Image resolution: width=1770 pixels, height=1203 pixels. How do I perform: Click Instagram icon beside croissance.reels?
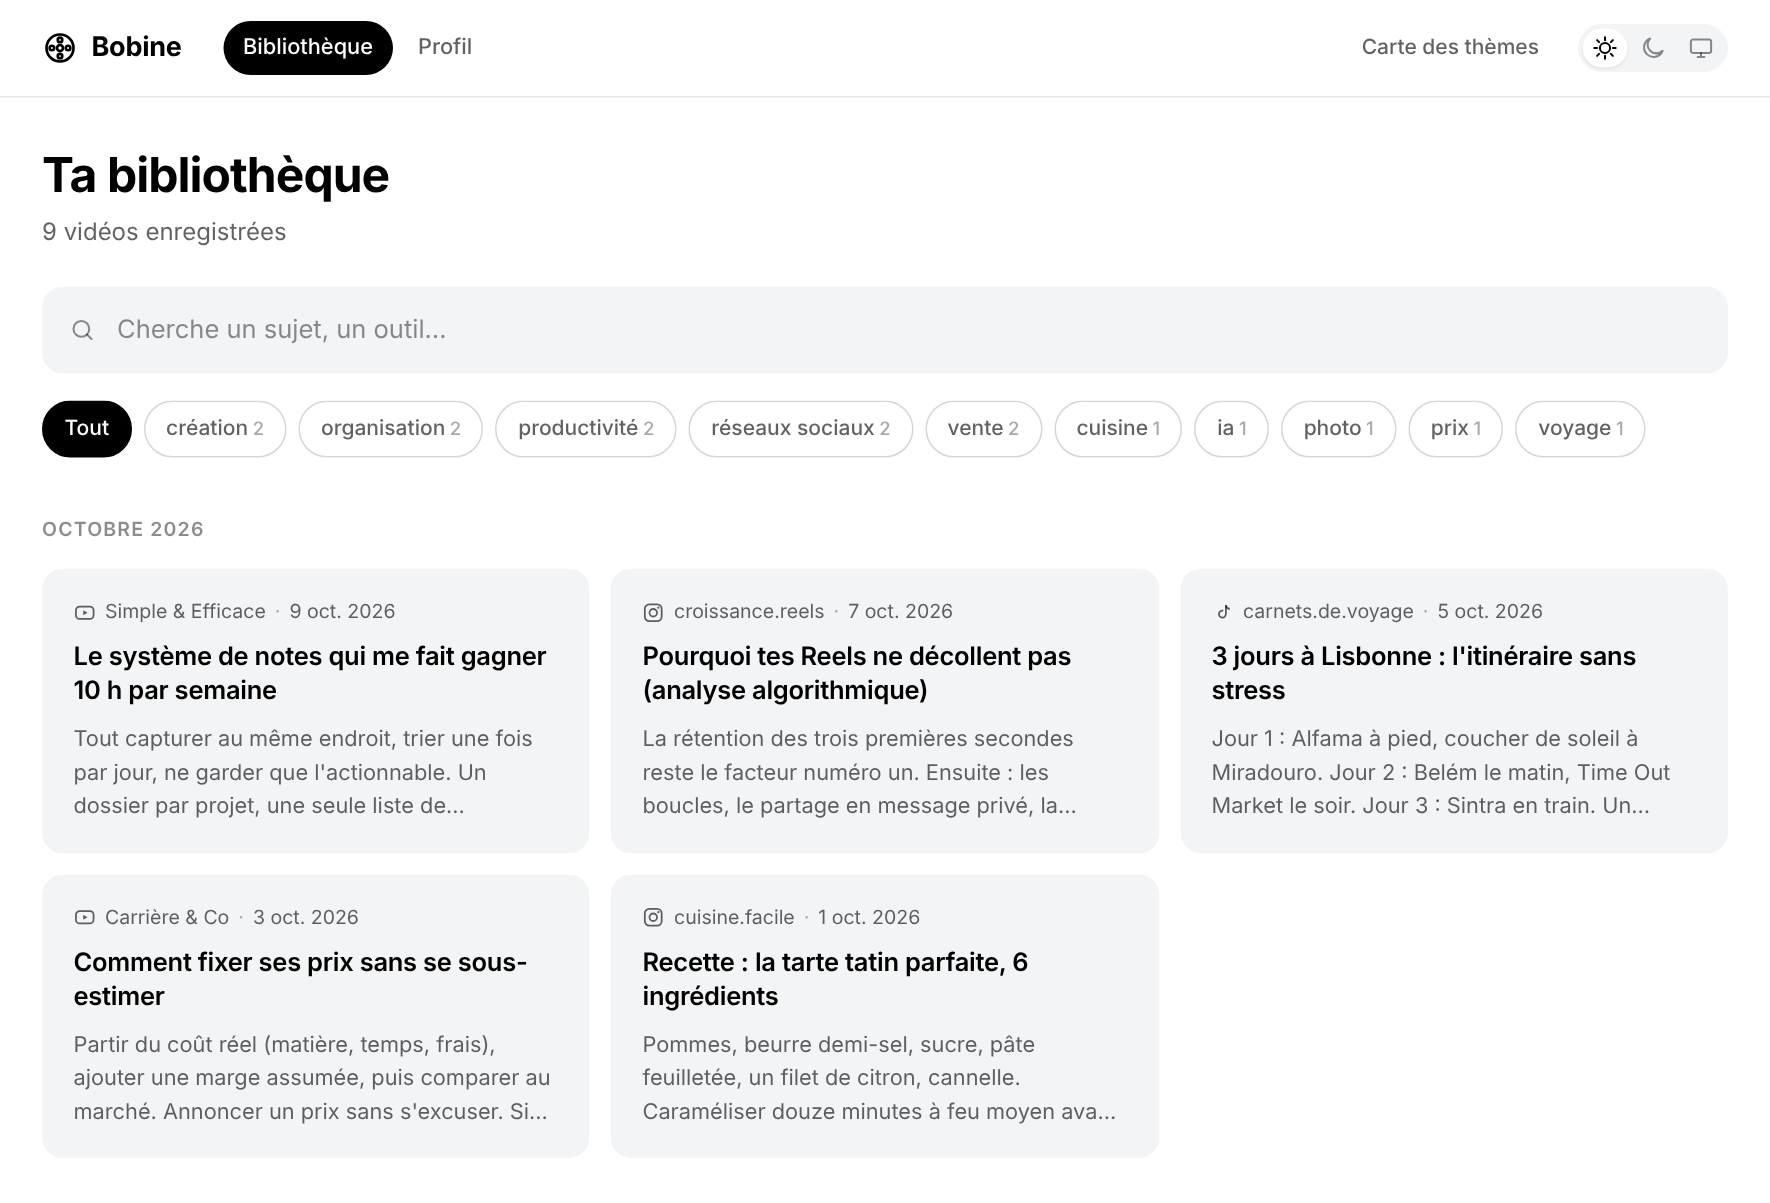pos(653,612)
